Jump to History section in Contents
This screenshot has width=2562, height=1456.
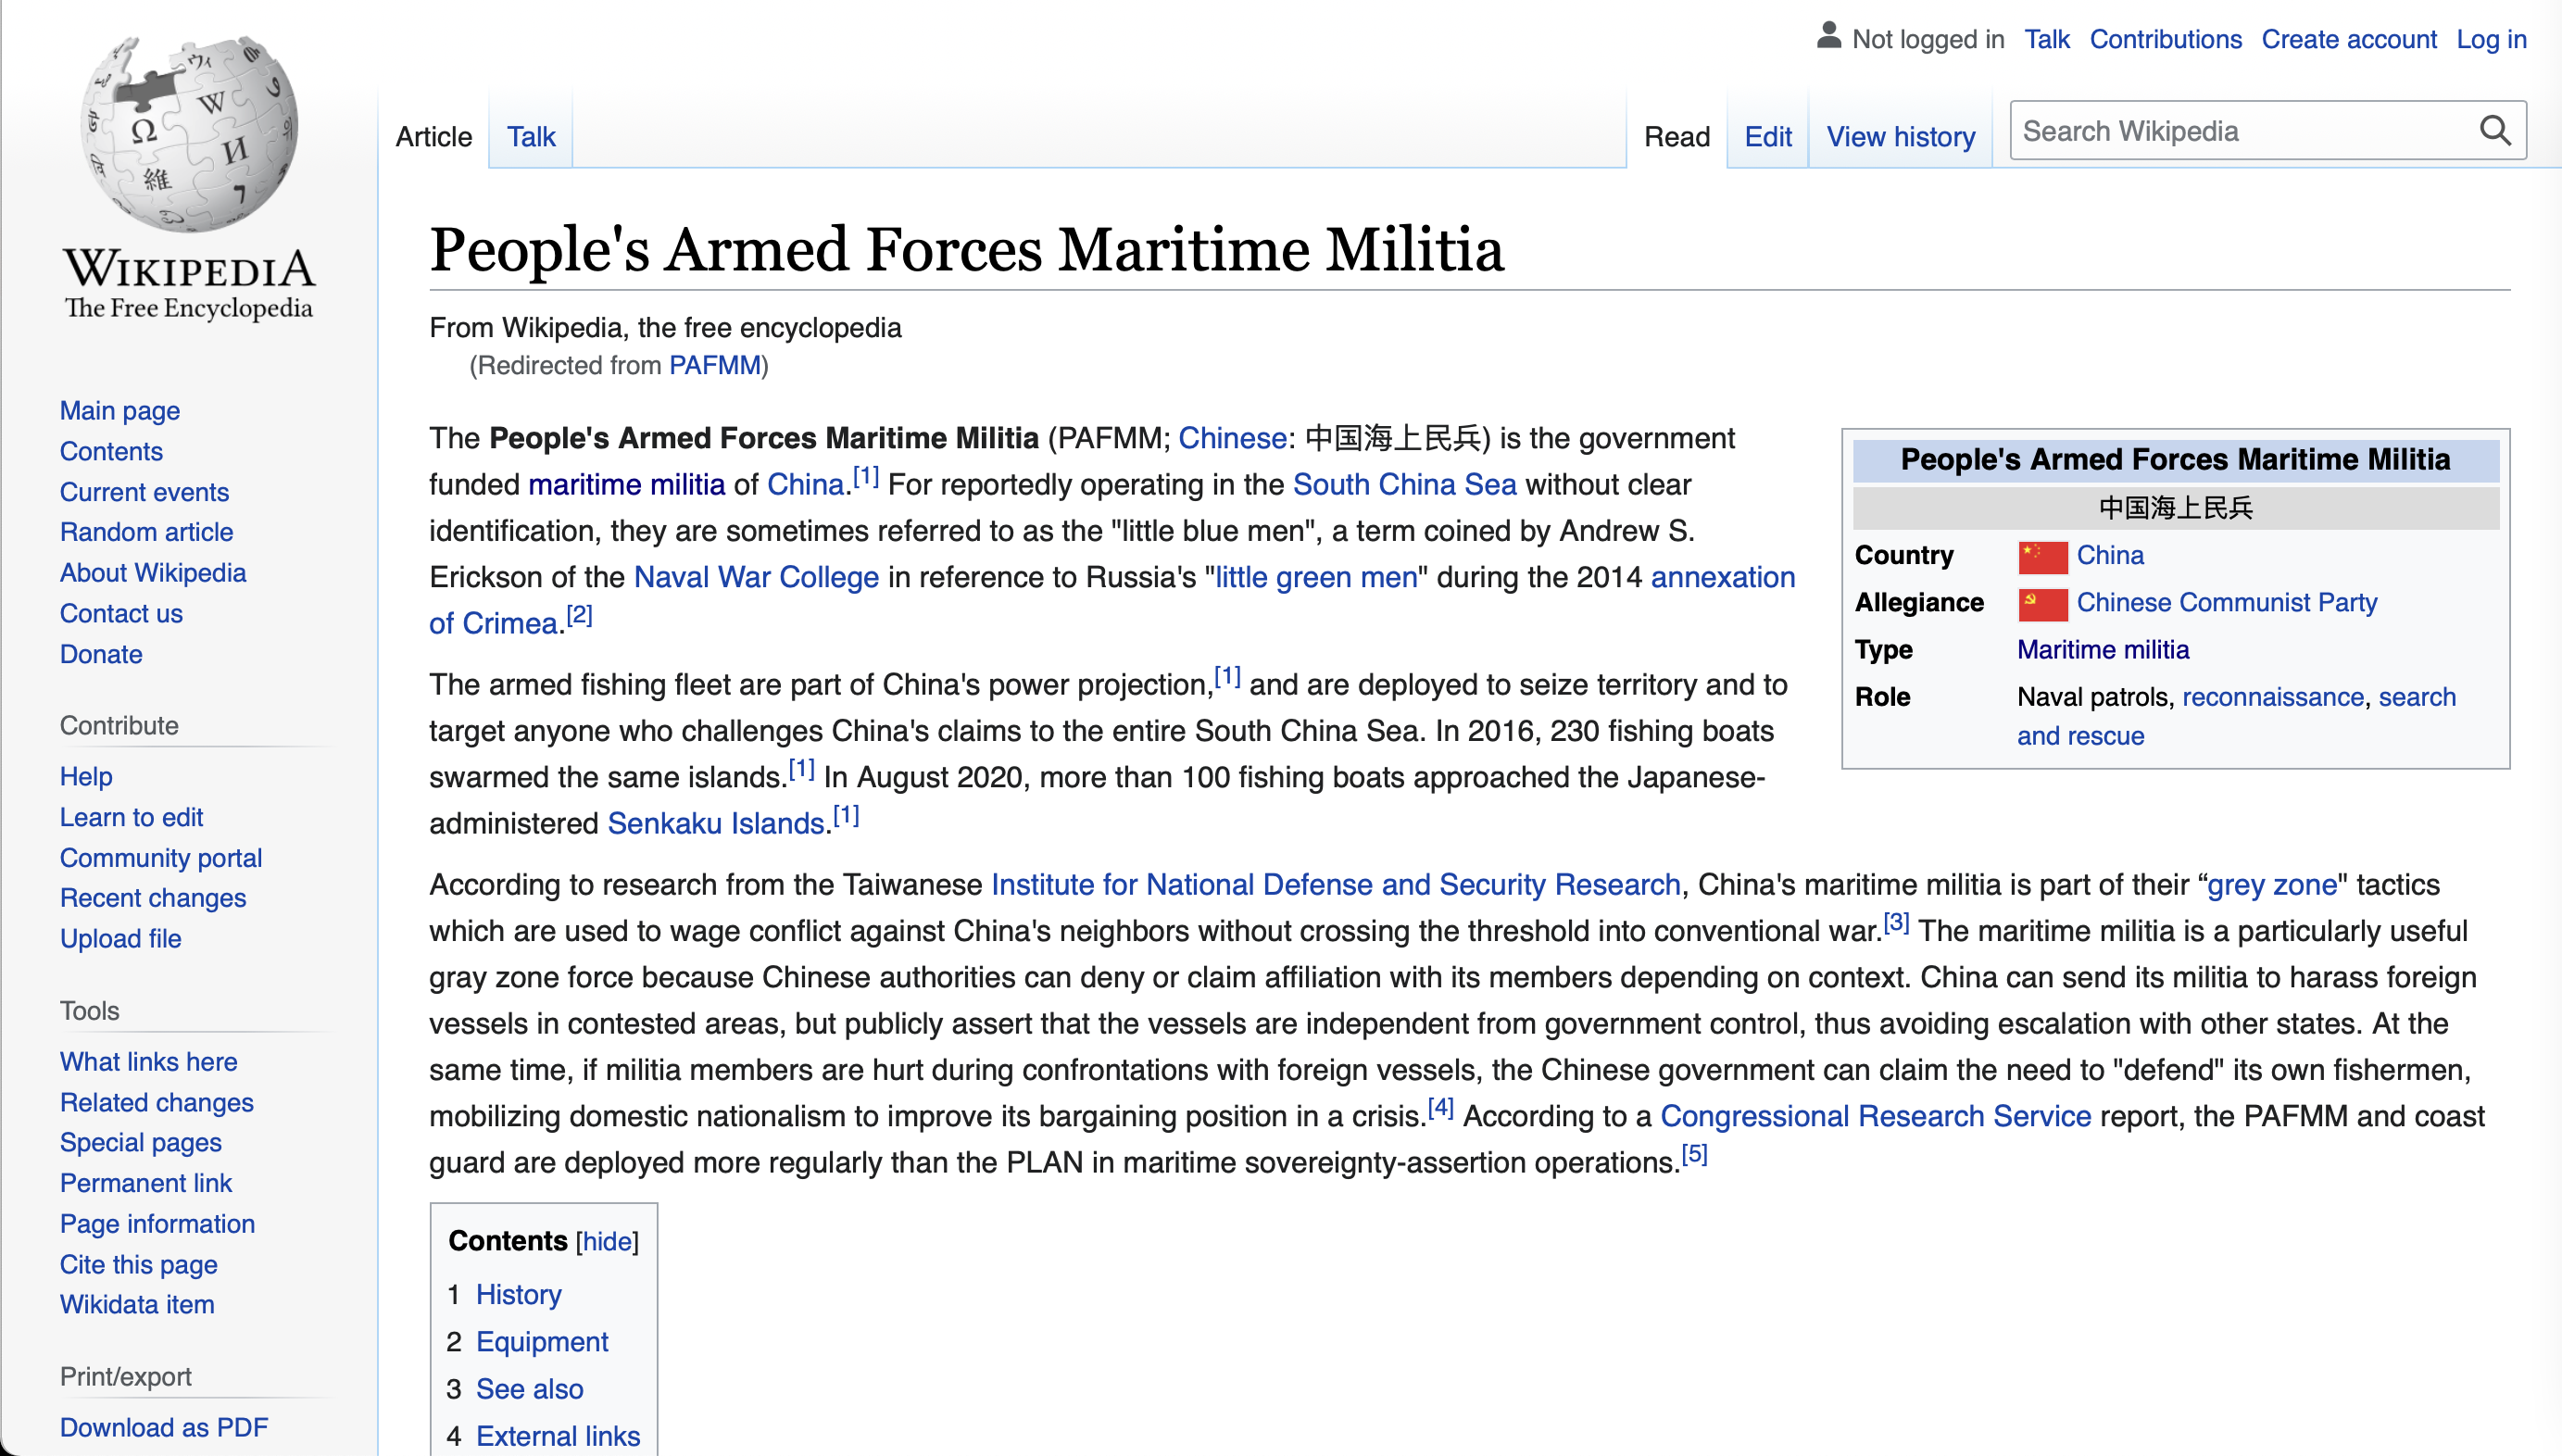pos(518,1294)
